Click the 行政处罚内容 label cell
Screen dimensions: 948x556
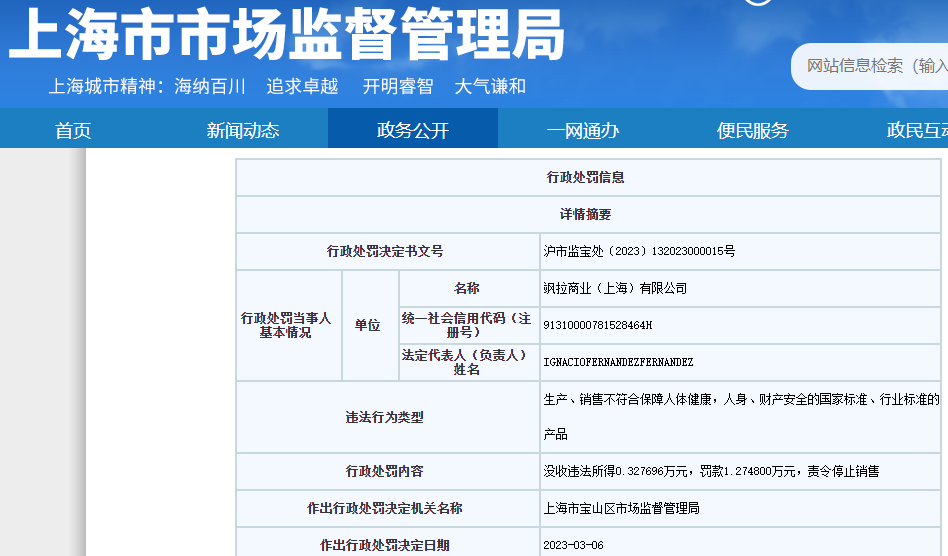pyautogui.click(x=387, y=471)
